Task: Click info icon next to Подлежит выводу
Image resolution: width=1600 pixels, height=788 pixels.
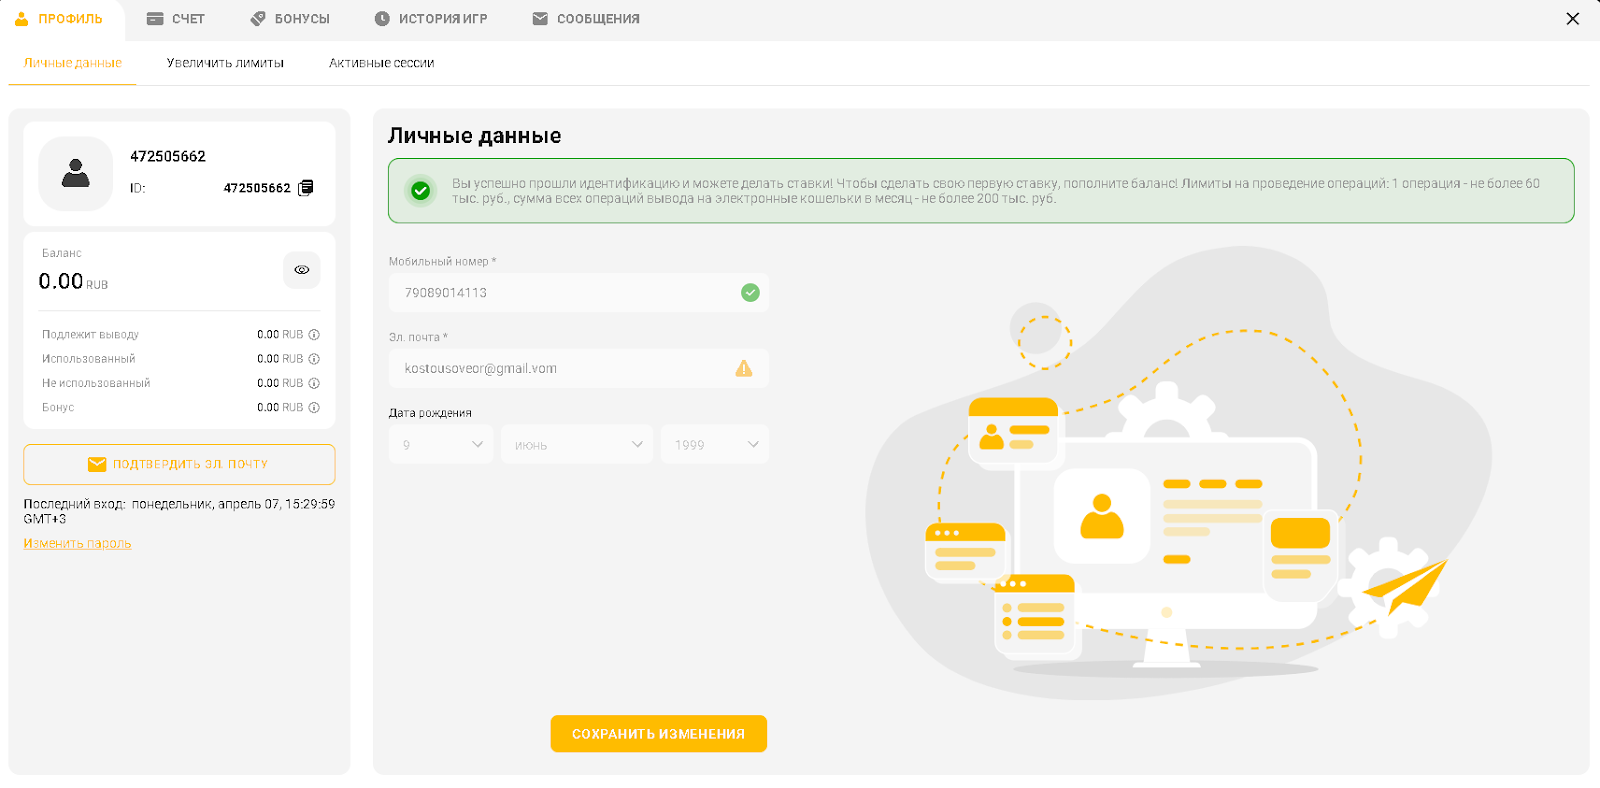Action: [314, 335]
